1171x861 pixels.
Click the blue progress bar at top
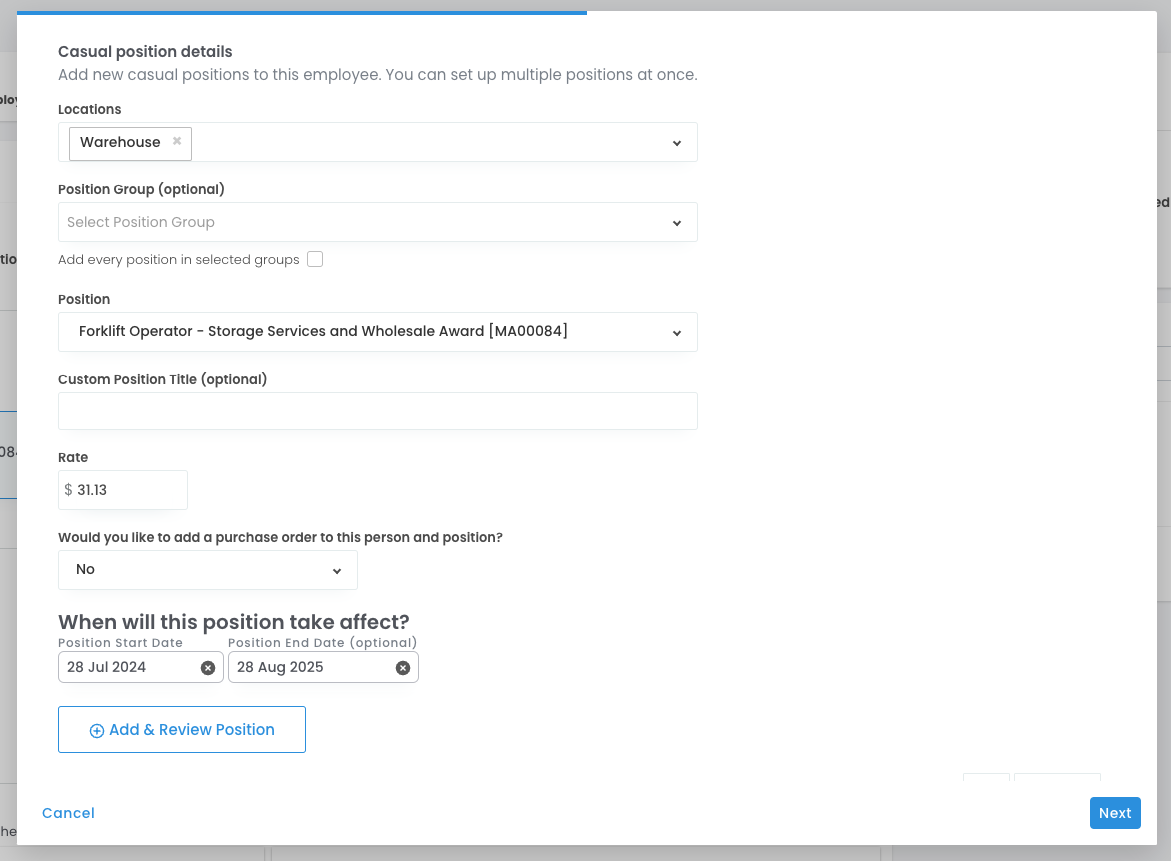click(x=301, y=13)
